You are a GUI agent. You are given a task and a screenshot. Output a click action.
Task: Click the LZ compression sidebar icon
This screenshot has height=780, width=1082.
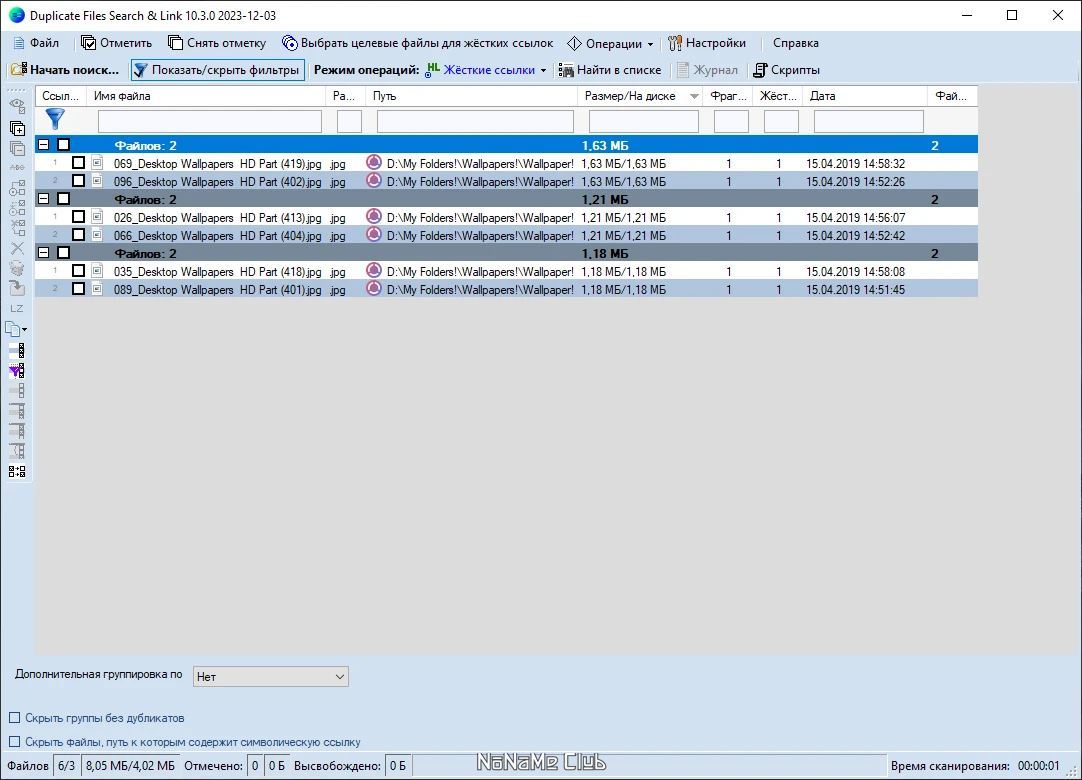[x=17, y=309]
